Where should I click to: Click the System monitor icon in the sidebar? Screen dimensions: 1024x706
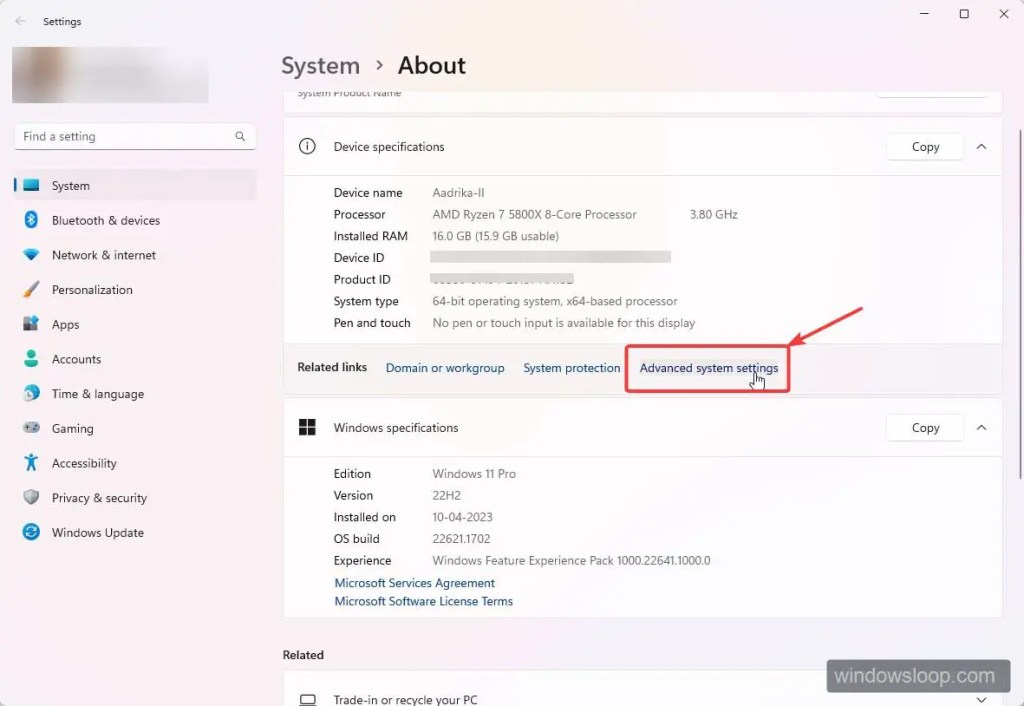(x=31, y=185)
